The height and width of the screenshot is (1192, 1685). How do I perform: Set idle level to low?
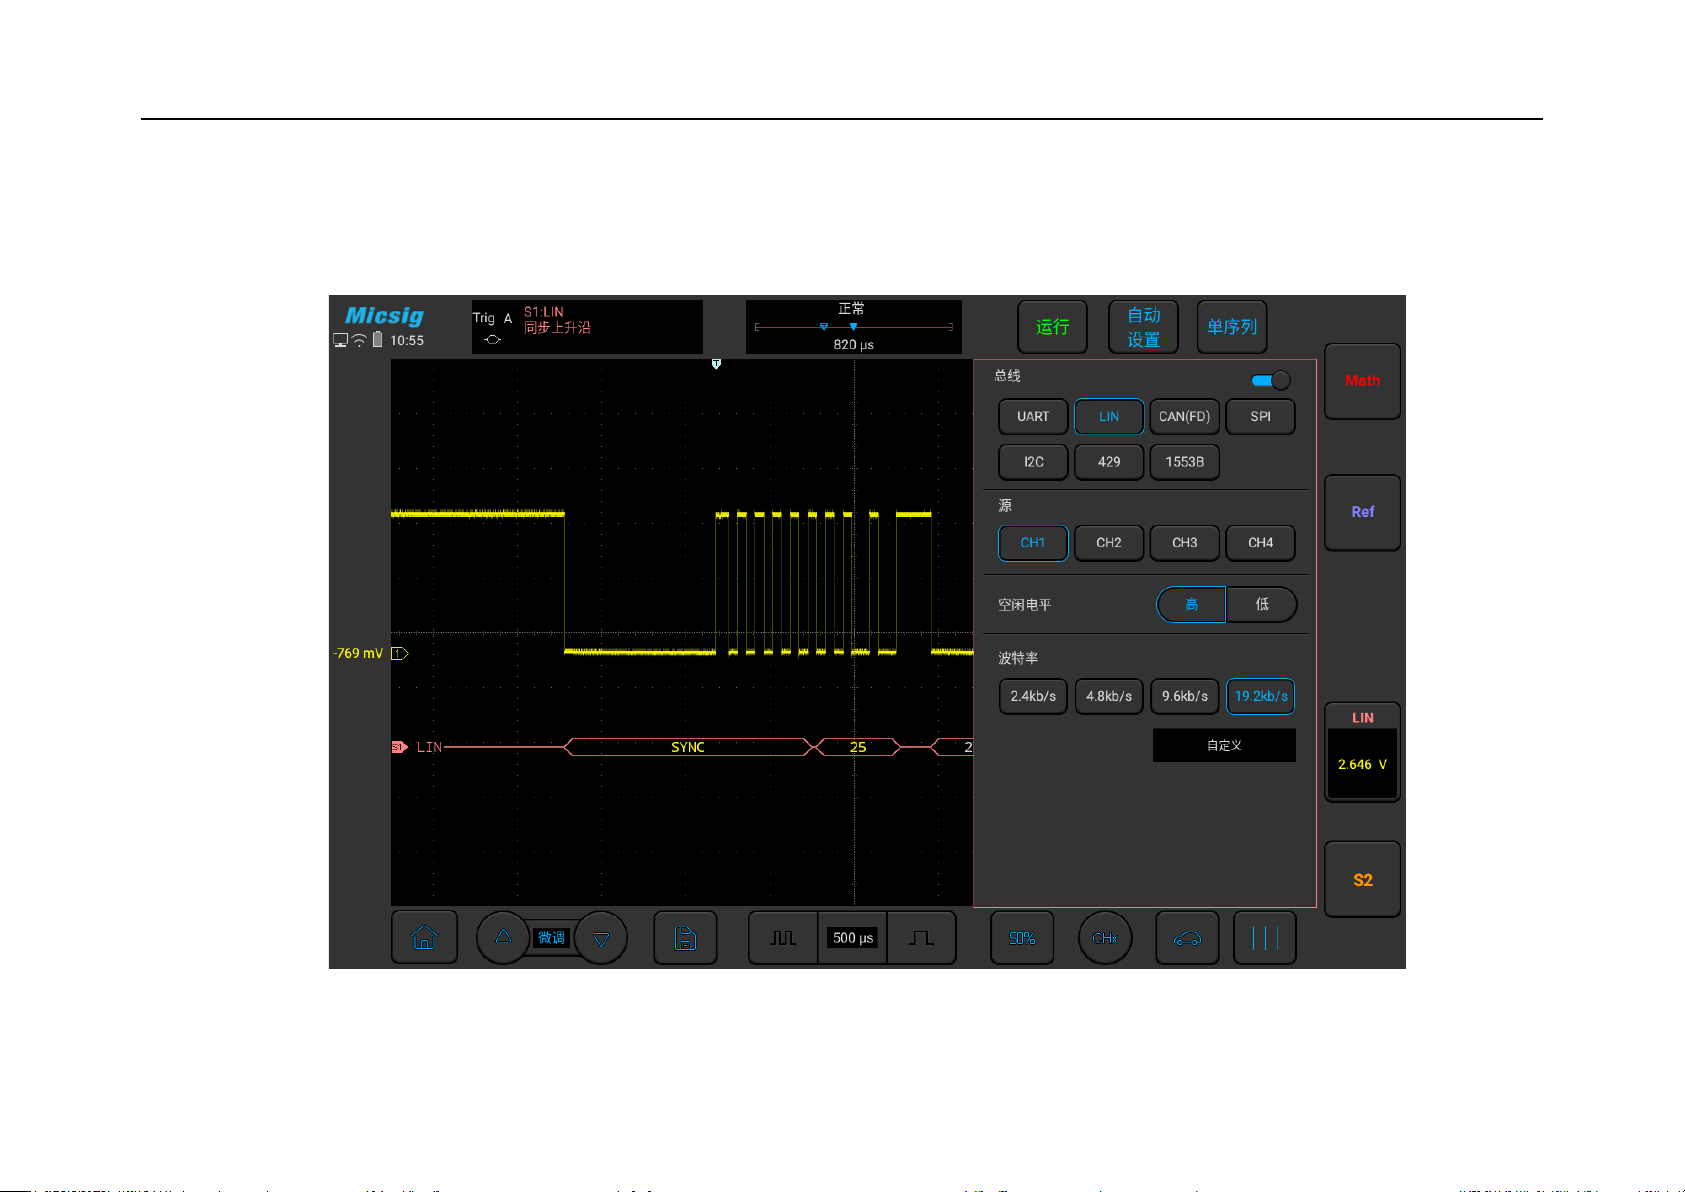tap(1262, 604)
